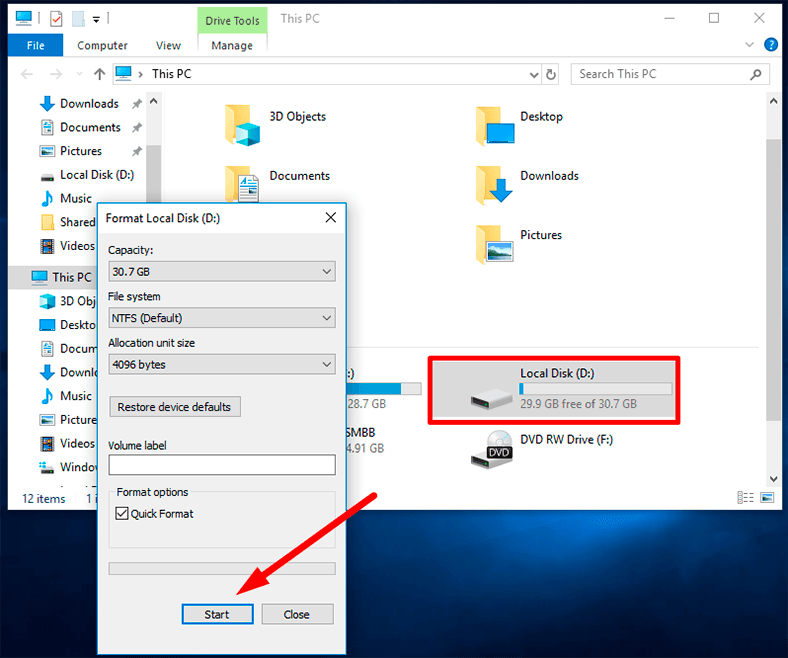Screen dimensions: 788x658
Task: Click the pin icon beside sidebar Pictures
Action: tap(137, 151)
